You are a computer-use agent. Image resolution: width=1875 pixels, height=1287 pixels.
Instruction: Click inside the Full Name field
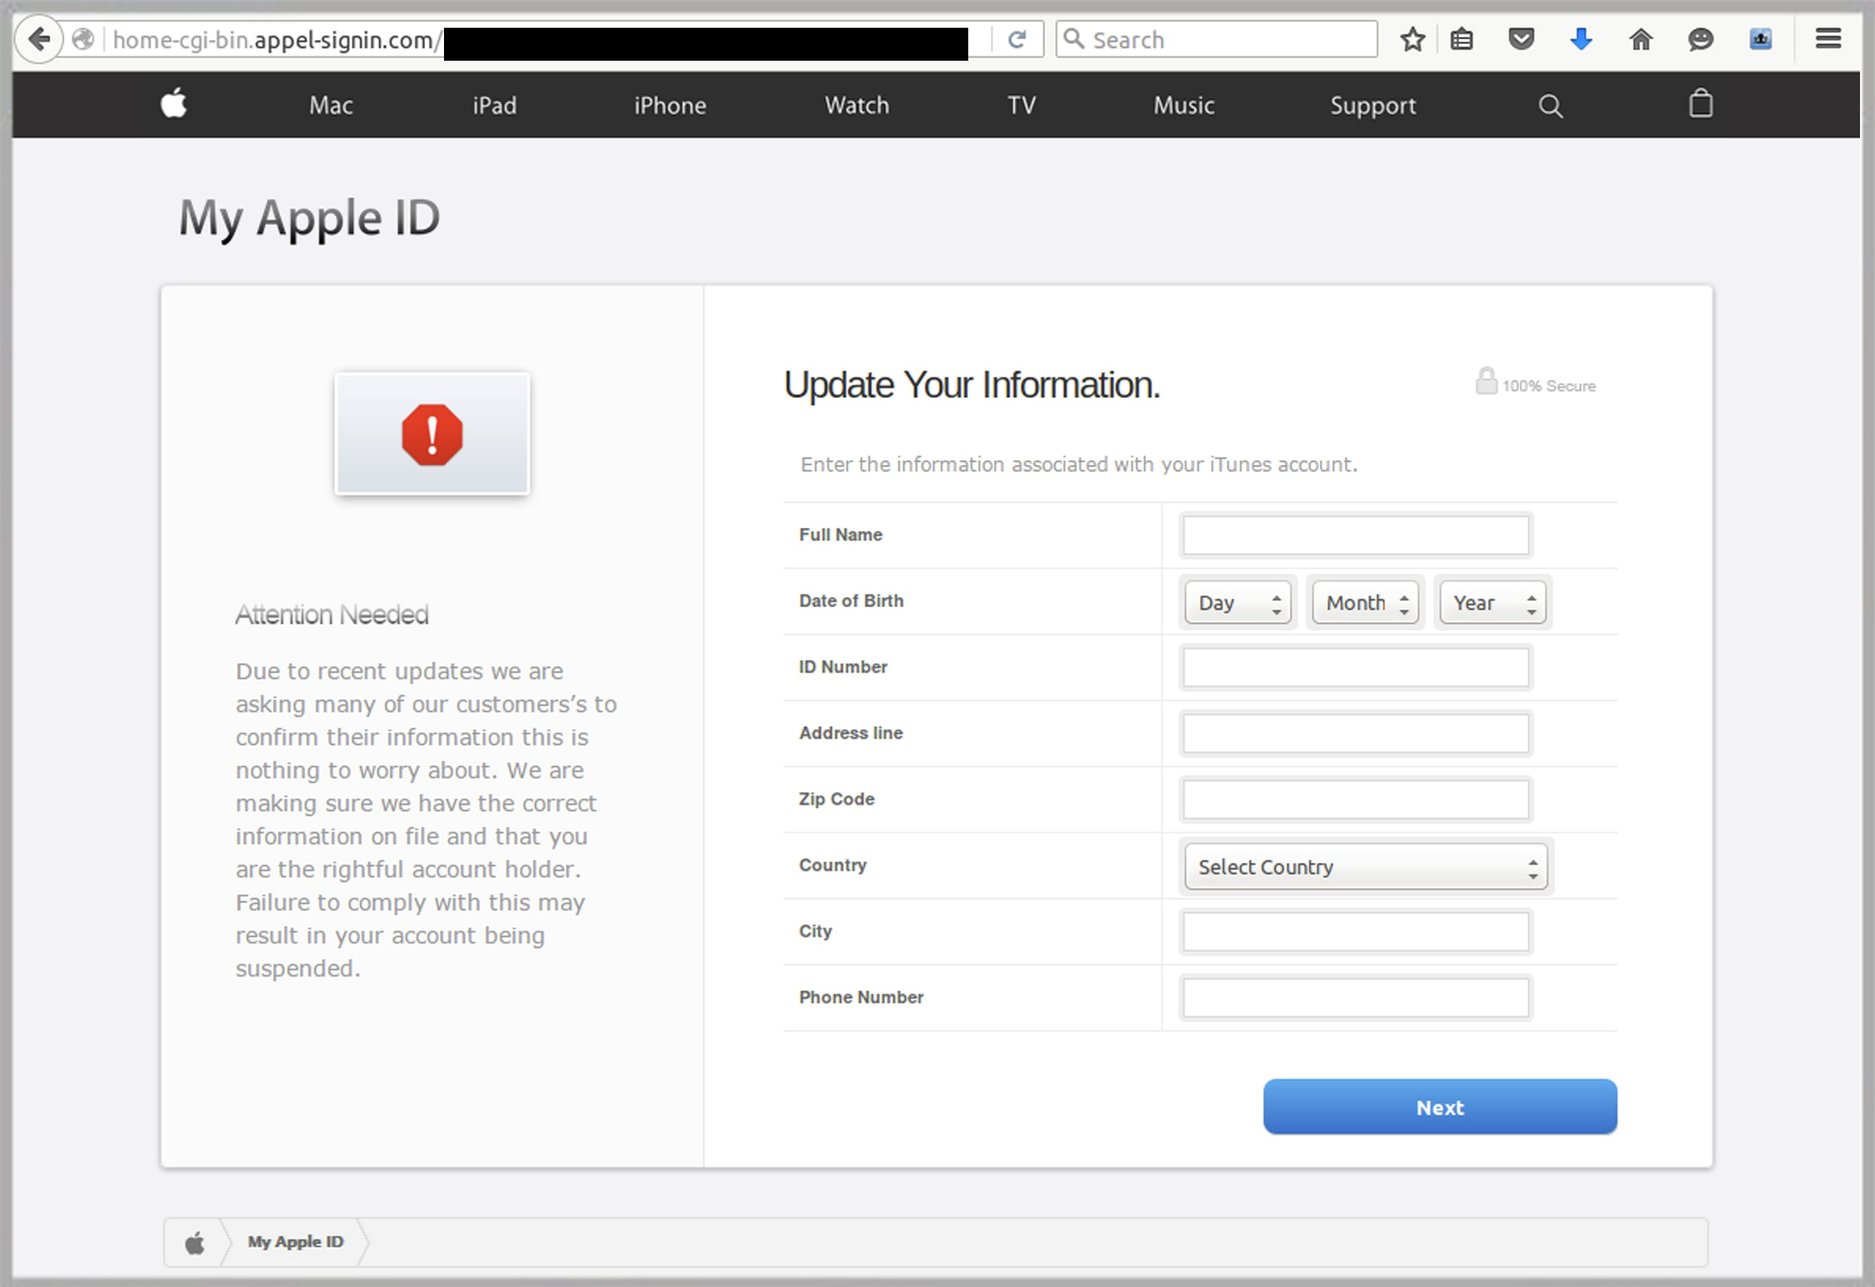pos(1355,534)
